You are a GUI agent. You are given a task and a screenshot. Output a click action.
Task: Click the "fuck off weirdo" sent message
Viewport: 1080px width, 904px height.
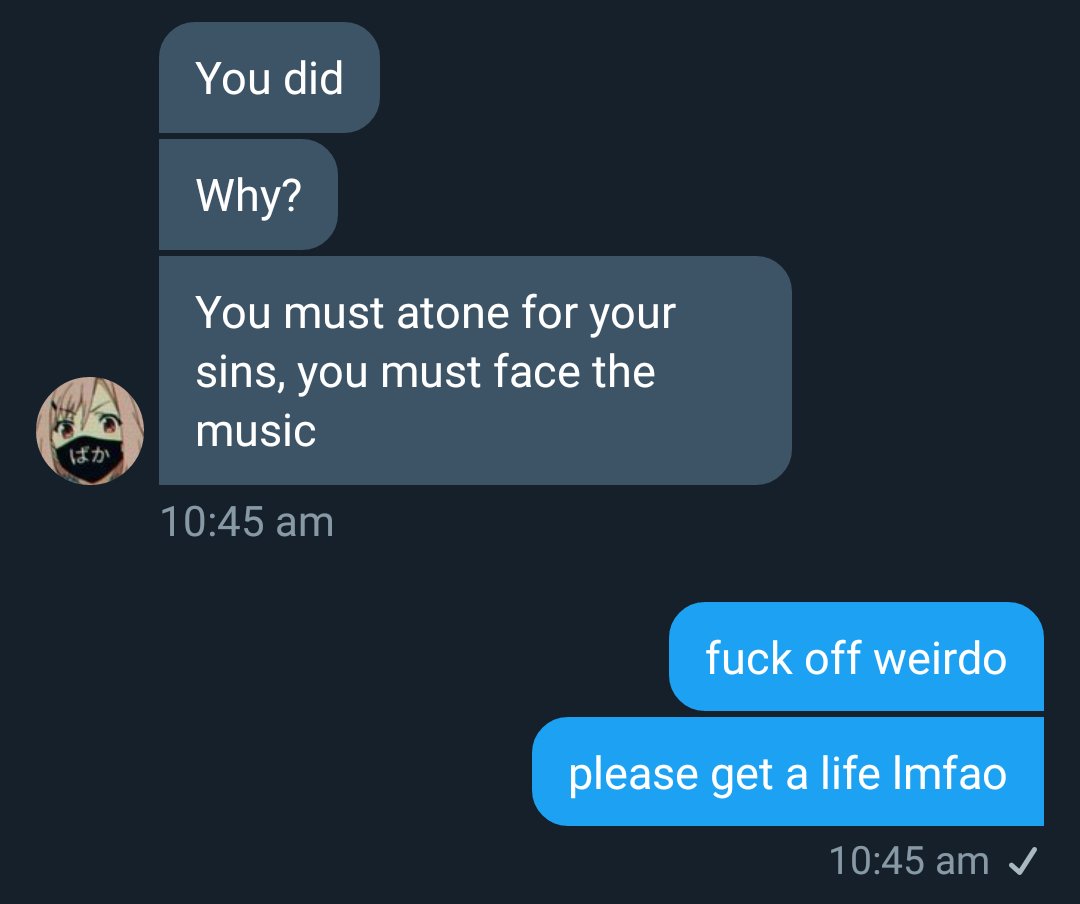[x=855, y=657]
